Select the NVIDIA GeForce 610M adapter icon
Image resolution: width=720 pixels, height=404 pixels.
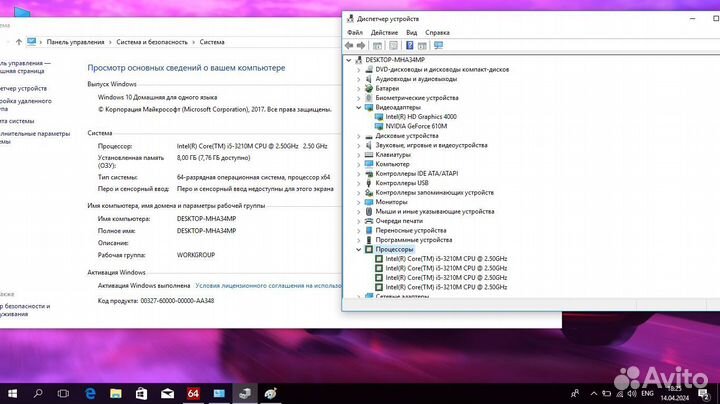[x=379, y=126]
